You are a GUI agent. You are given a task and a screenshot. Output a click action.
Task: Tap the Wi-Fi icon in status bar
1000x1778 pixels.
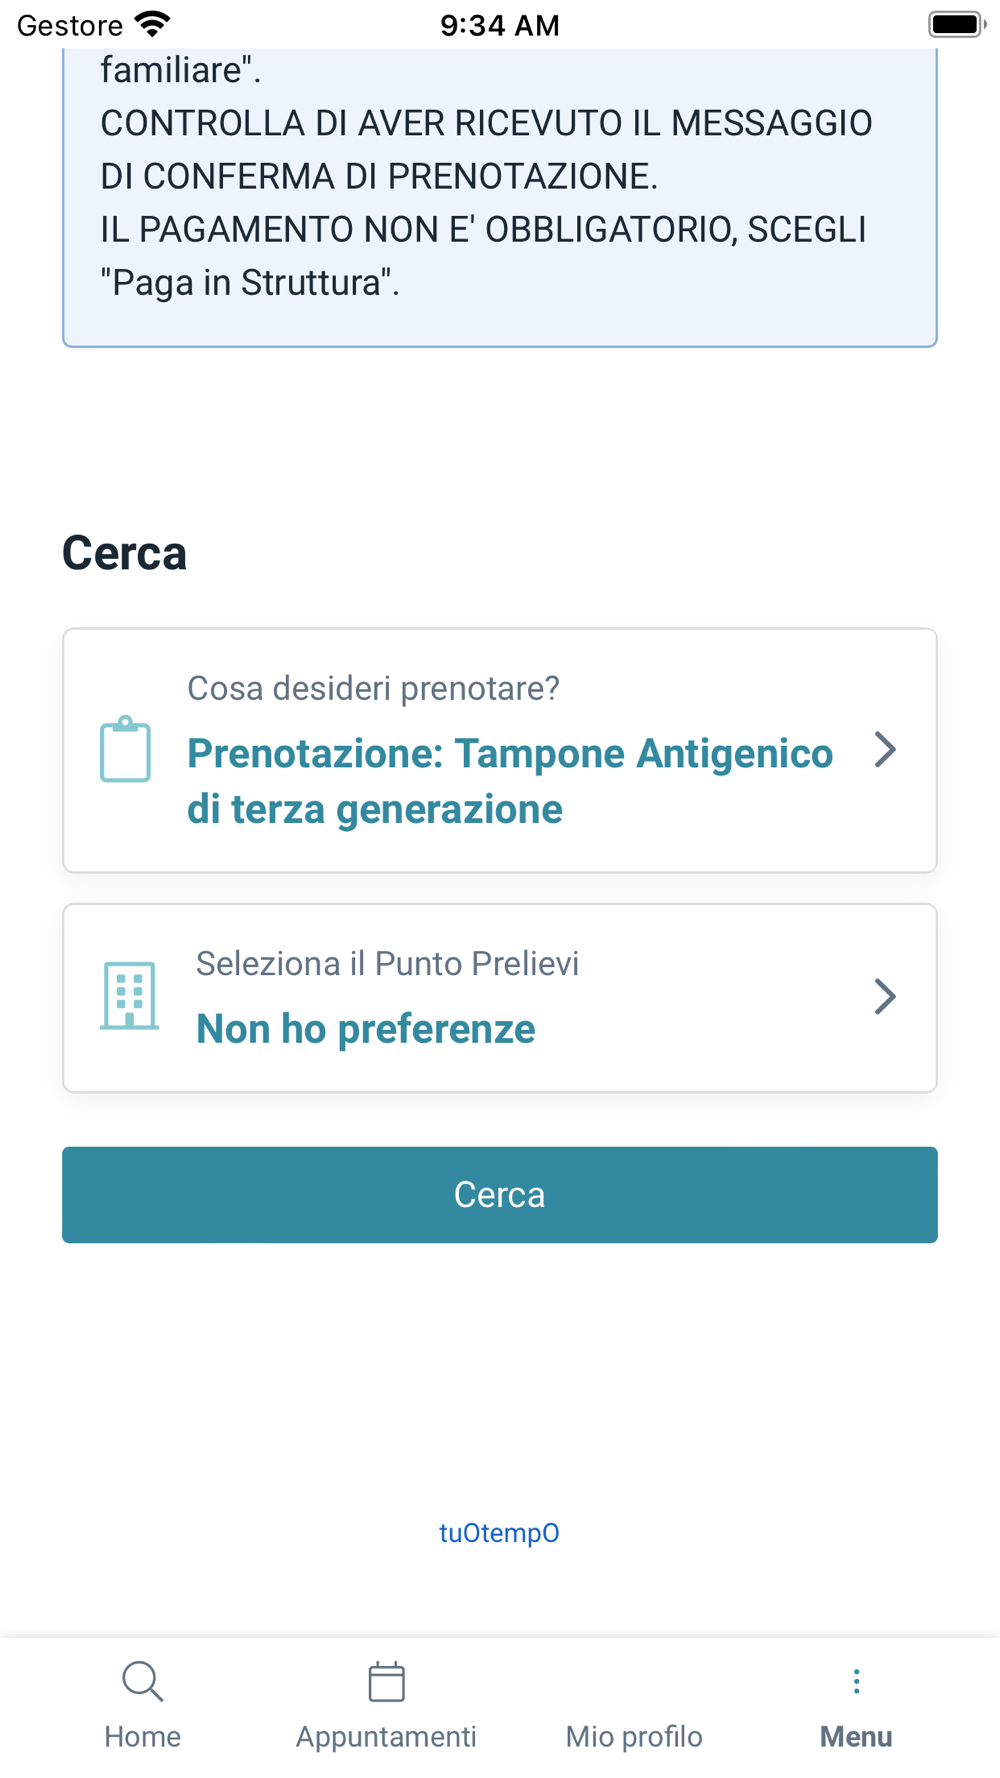point(153,24)
